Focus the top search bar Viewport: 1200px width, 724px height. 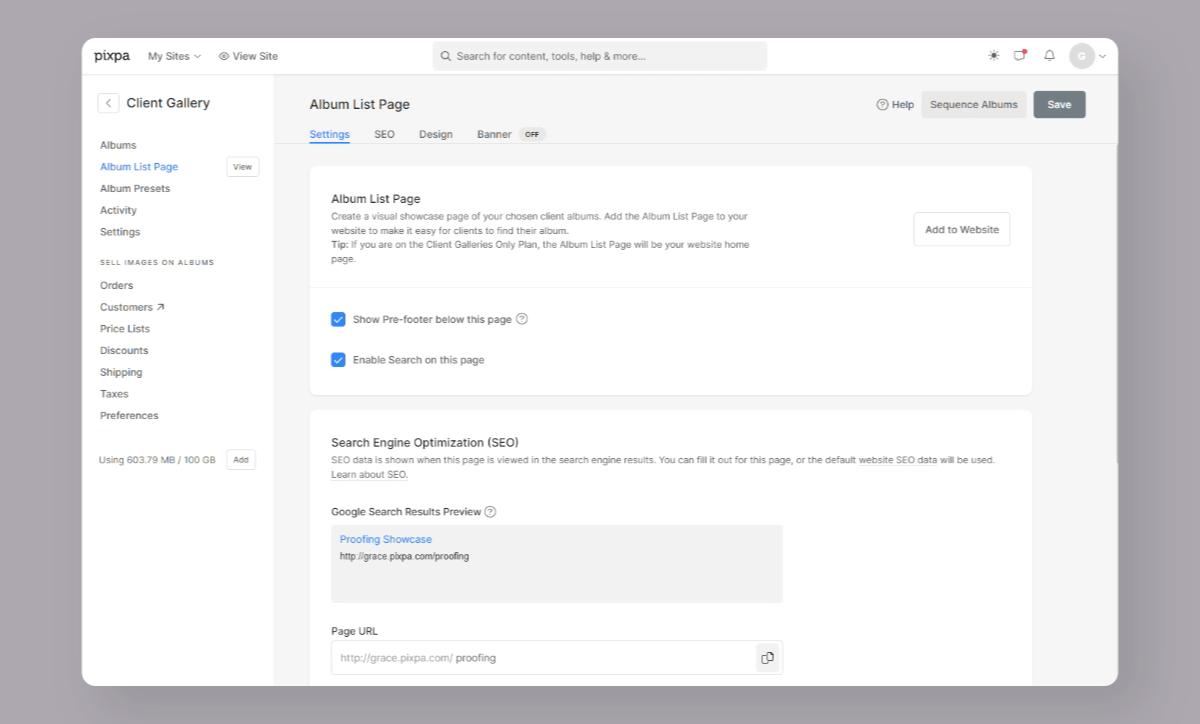point(600,56)
